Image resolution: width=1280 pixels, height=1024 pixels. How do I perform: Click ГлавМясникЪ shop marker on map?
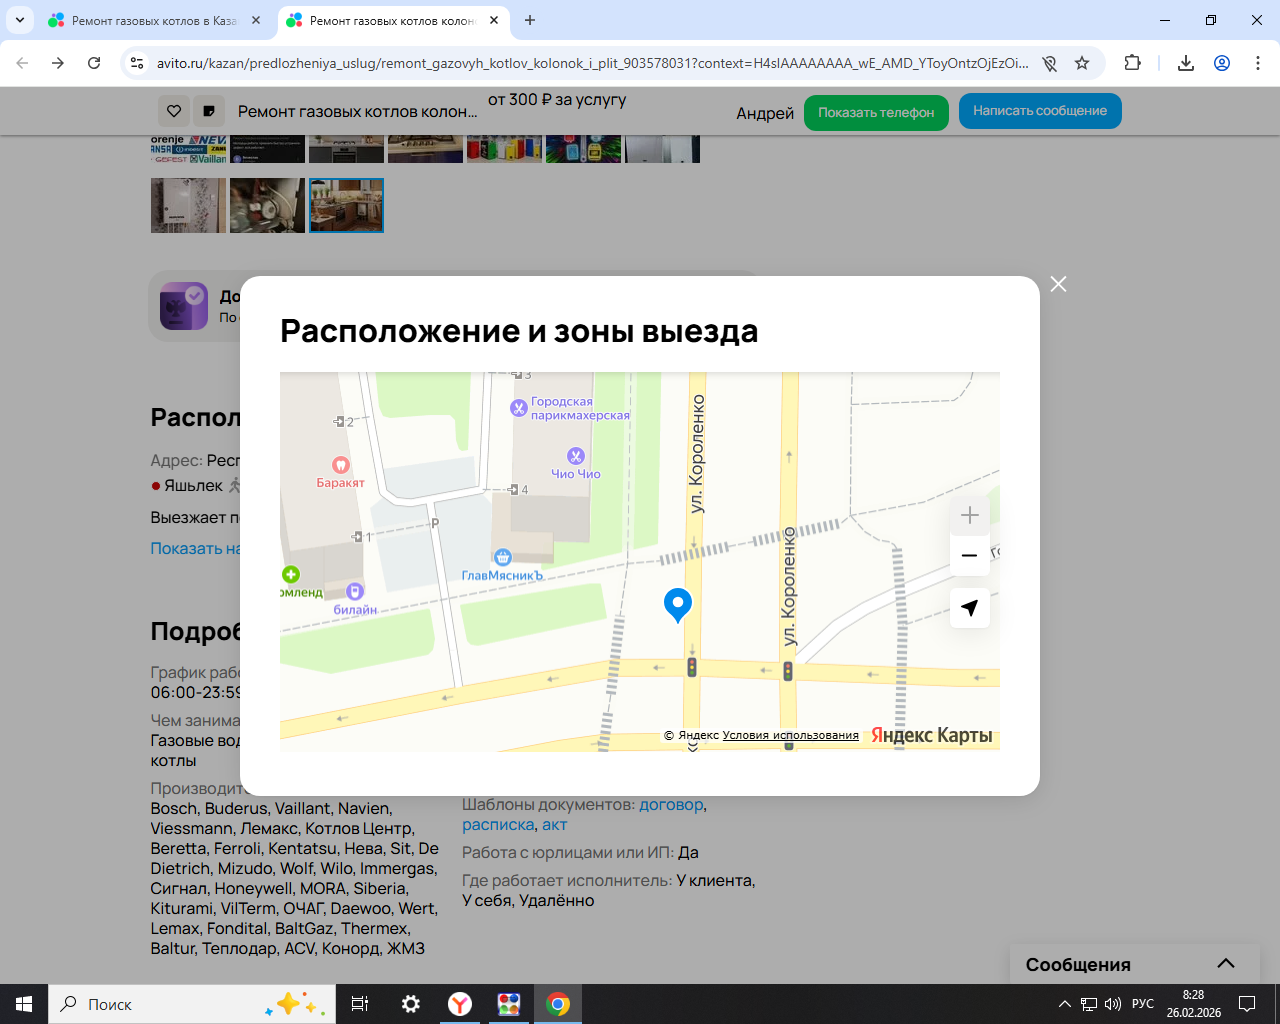pos(503,558)
